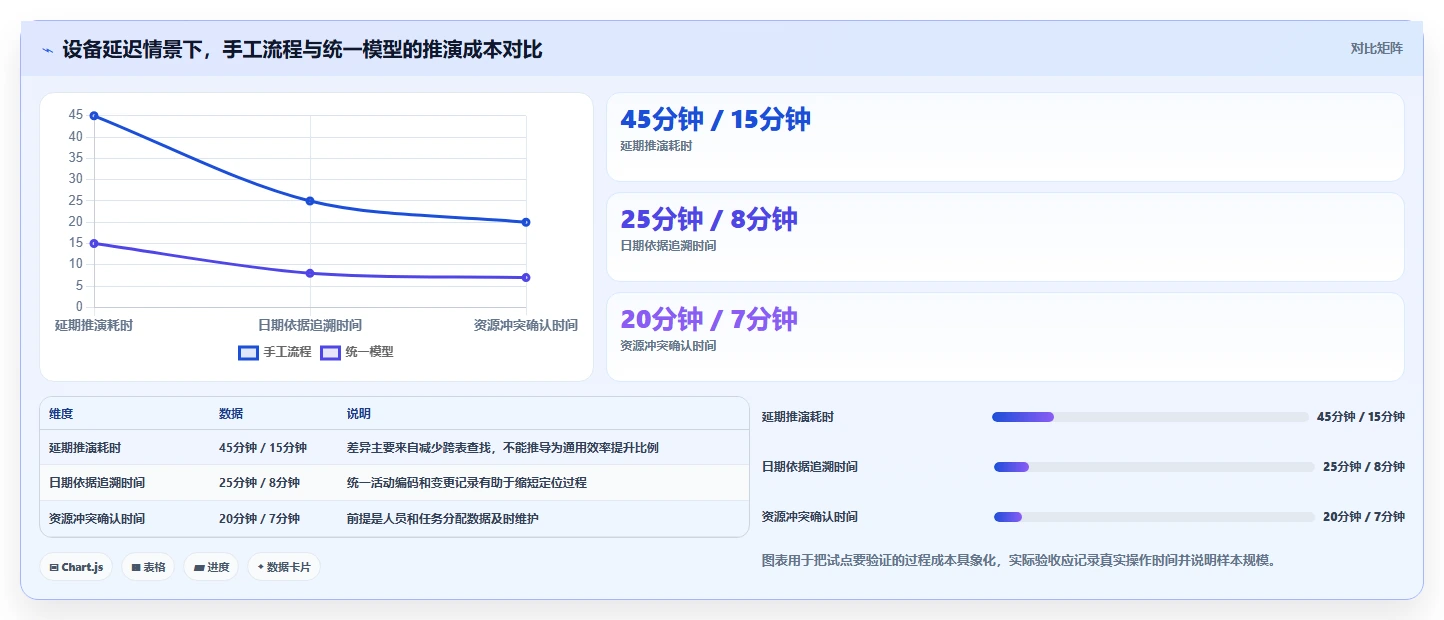The height and width of the screenshot is (620, 1444).
Task: Click the 手工流程 data point at 45
Action: point(94,116)
